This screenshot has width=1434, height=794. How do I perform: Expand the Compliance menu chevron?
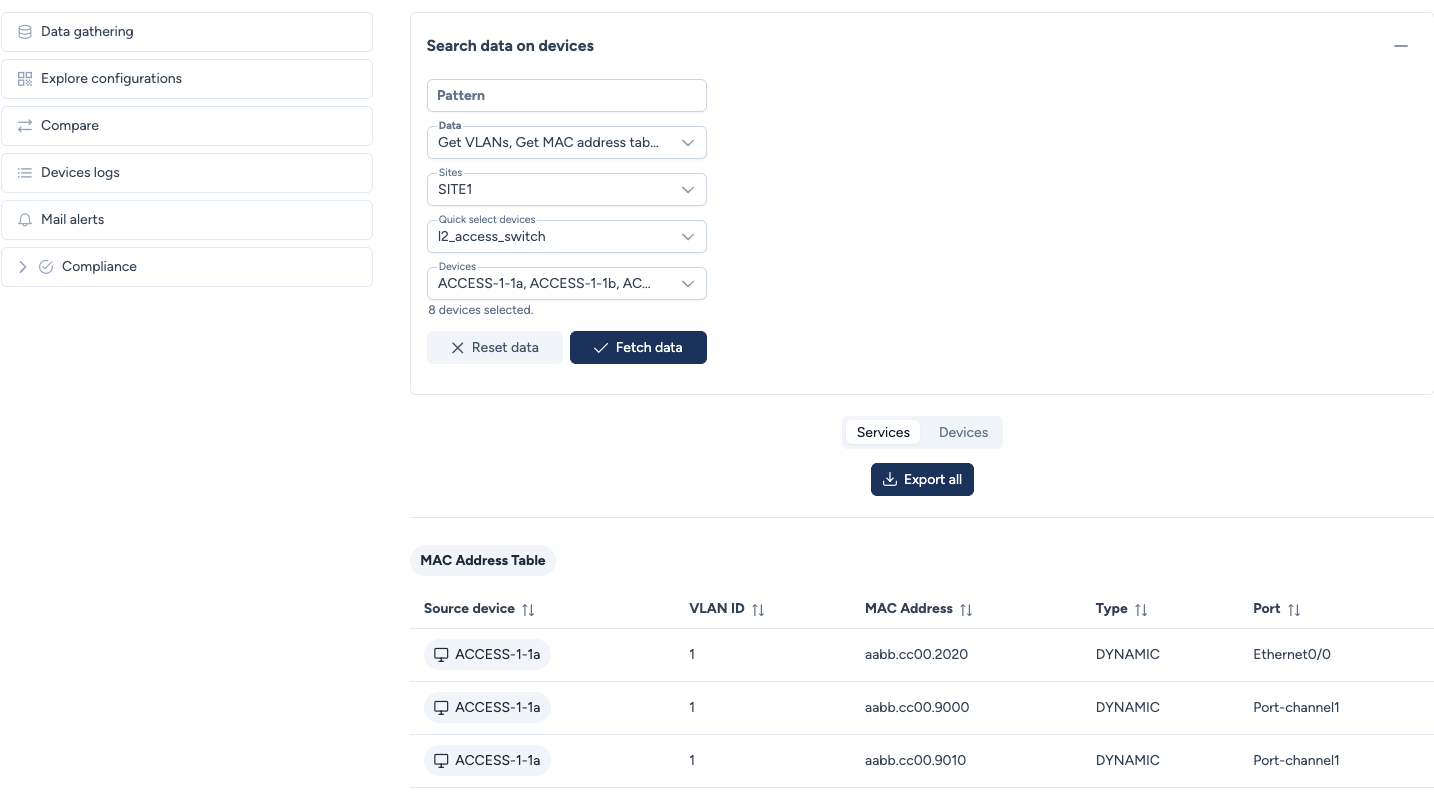tap(23, 267)
